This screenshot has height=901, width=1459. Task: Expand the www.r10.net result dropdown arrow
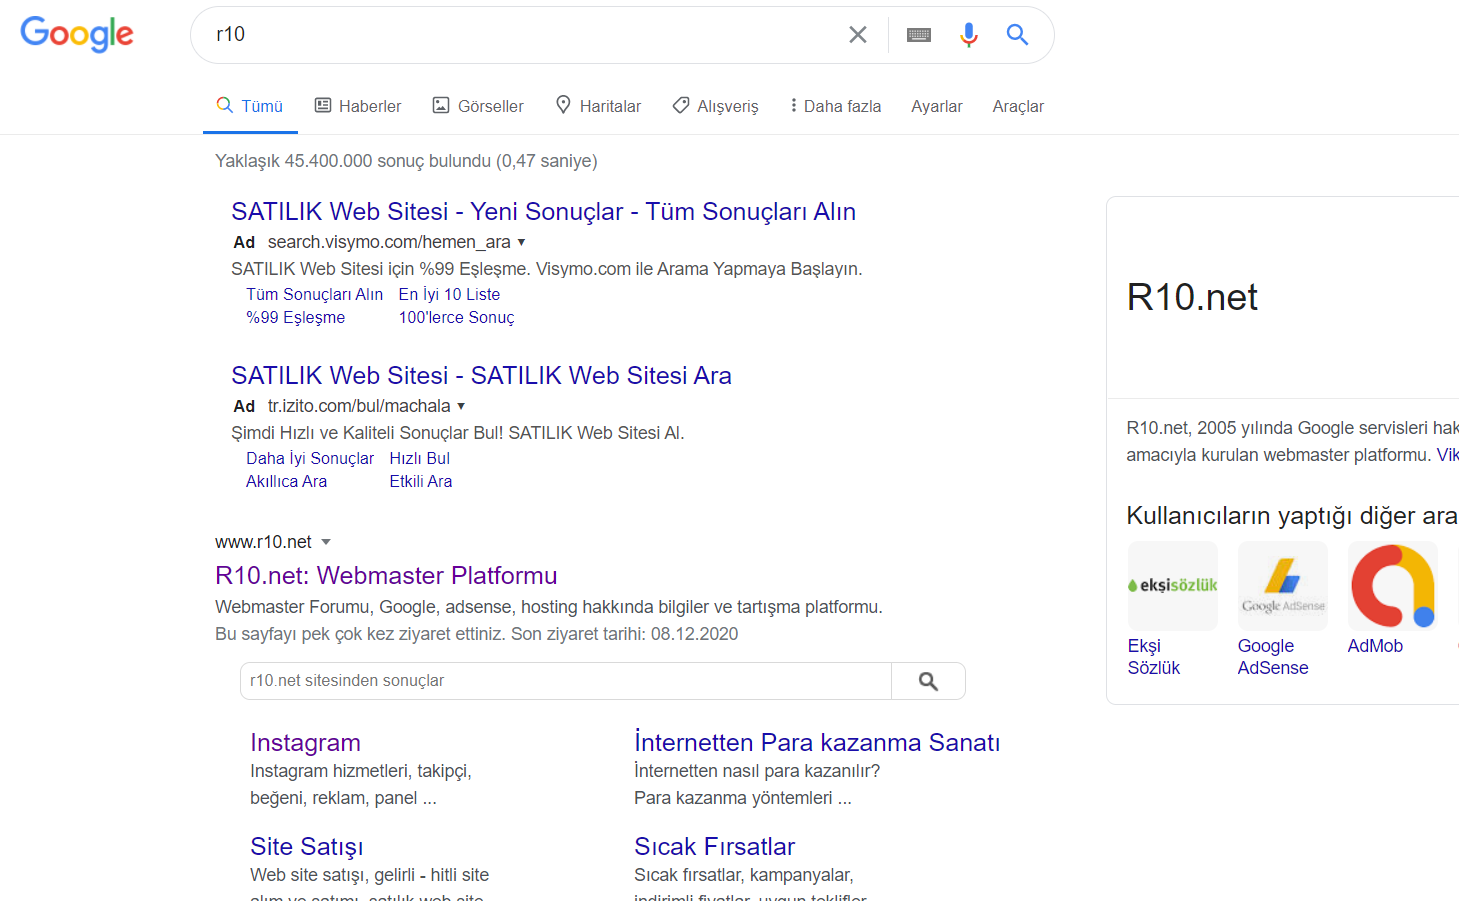coord(326,542)
